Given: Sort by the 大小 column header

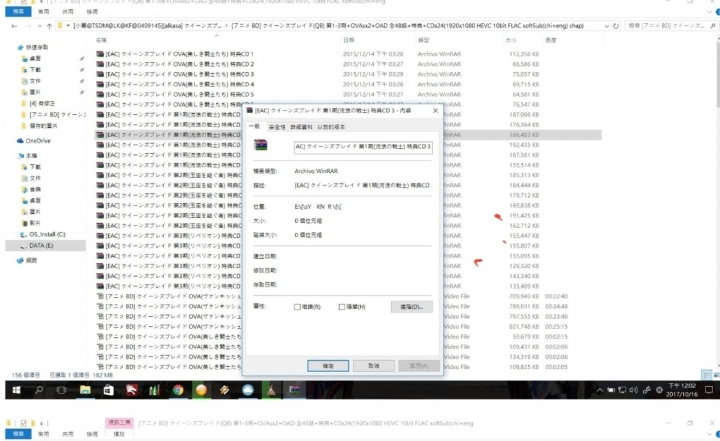Looking at the screenshot, I should pyautogui.click(x=511, y=40).
